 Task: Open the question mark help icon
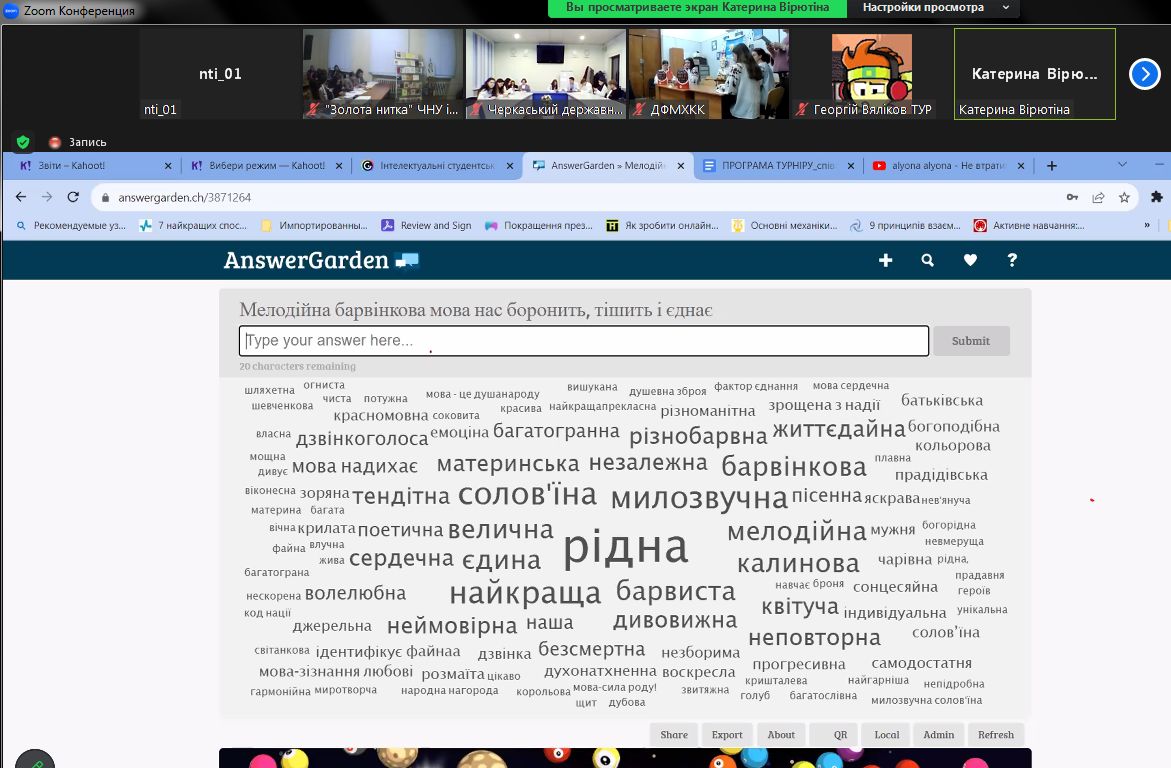click(x=1012, y=260)
